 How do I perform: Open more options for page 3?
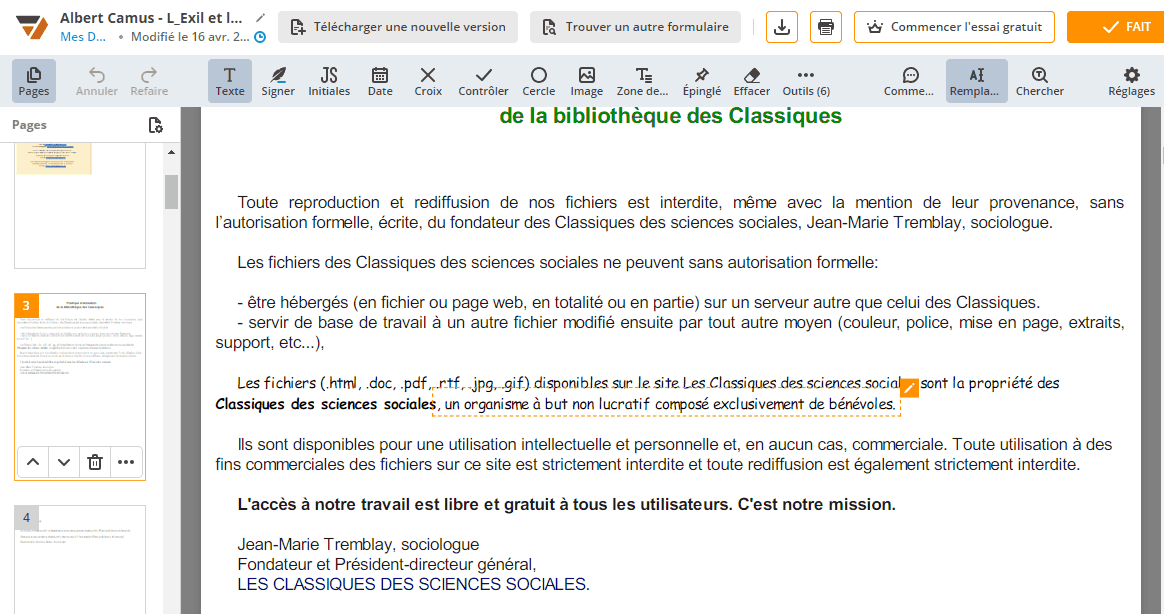coord(126,462)
